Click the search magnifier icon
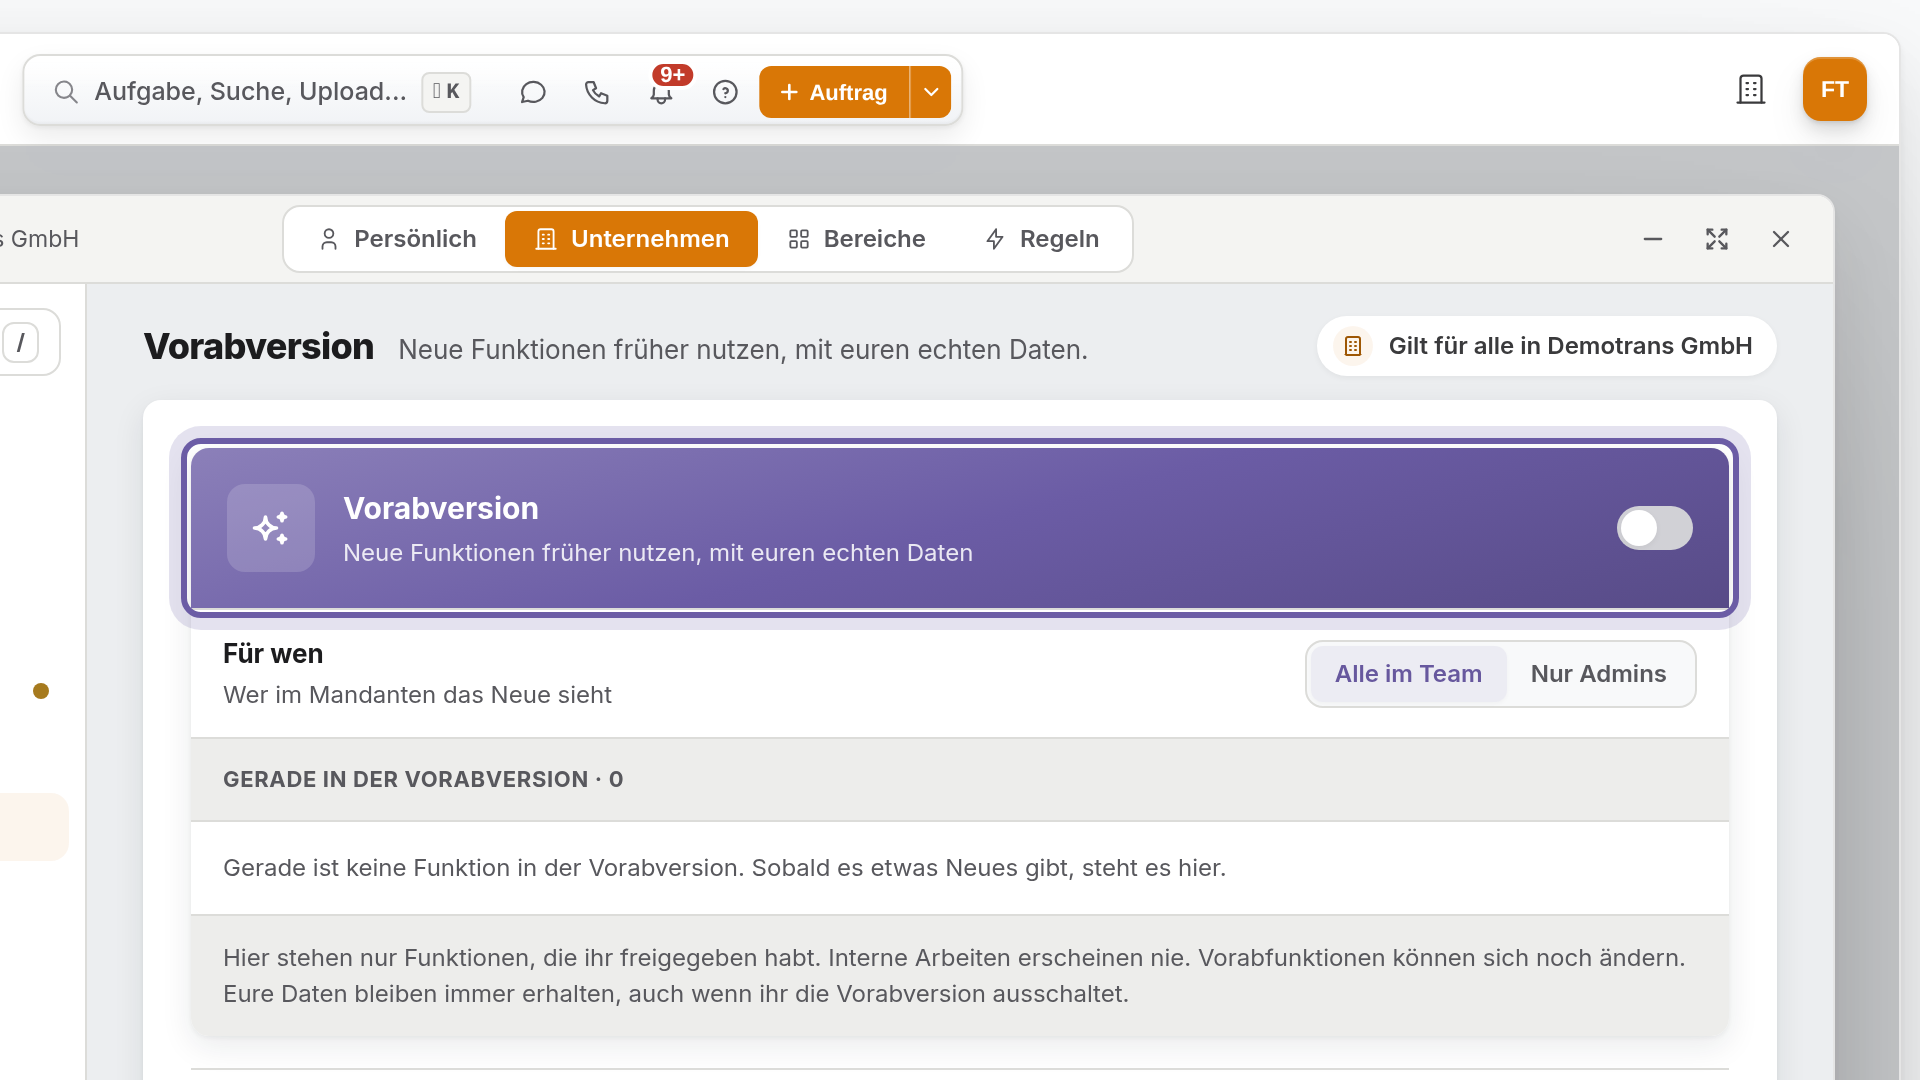The image size is (1920, 1080). click(66, 92)
